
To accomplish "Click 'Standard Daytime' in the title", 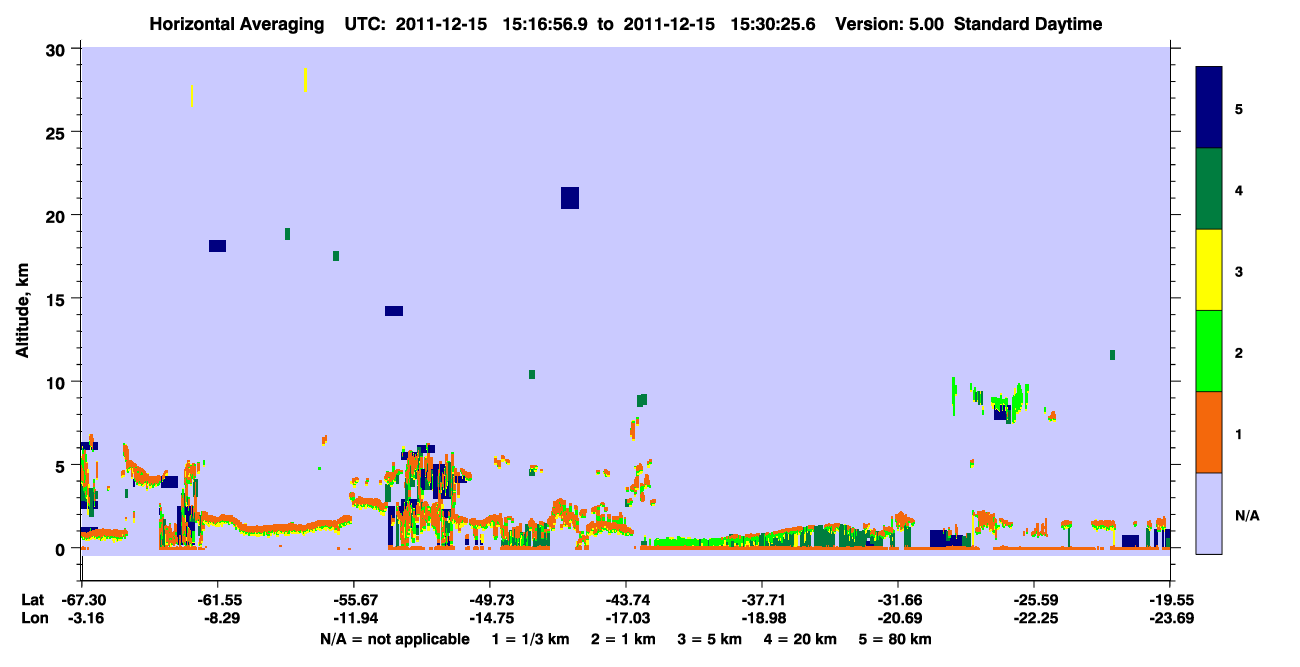I will click(x=1028, y=24).
